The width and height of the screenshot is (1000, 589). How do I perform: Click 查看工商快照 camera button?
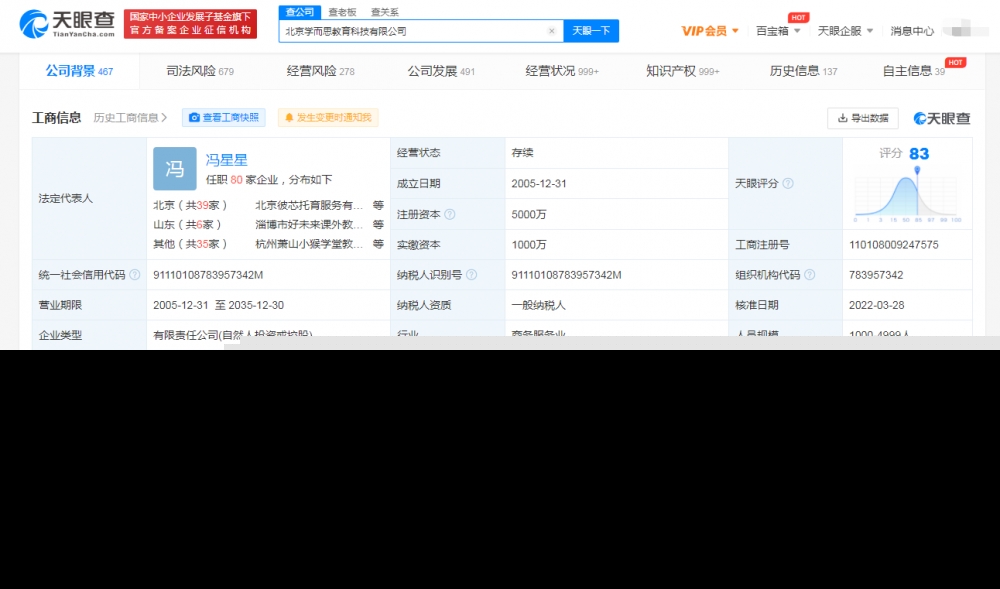coord(224,117)
